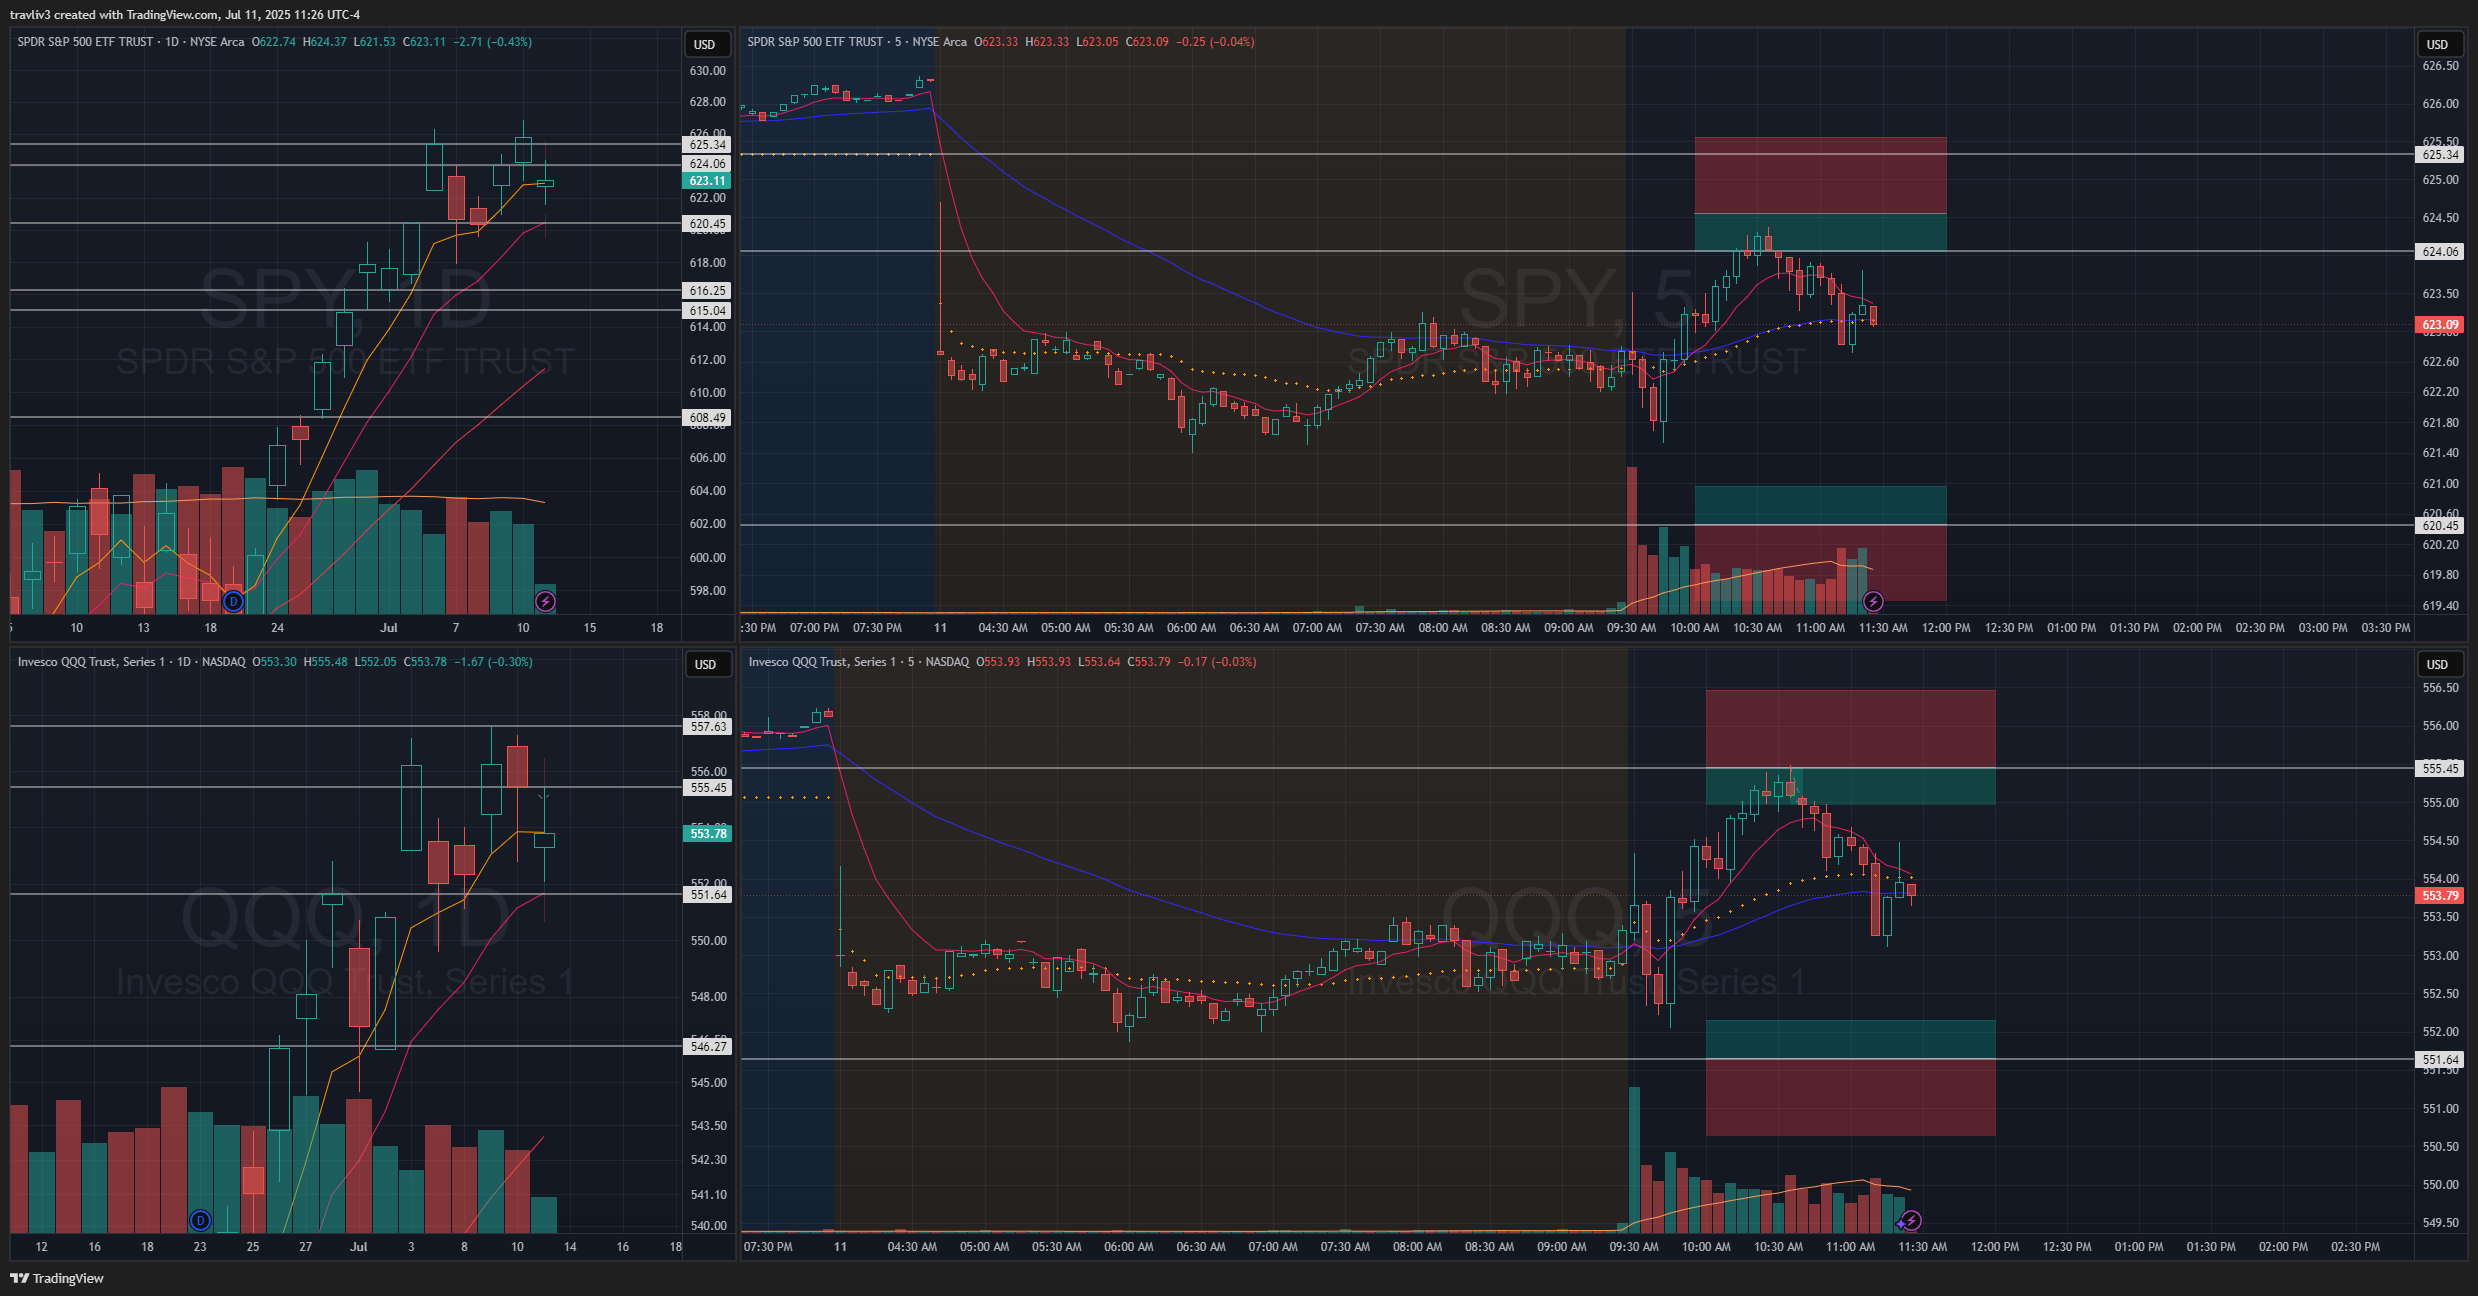Click the purple lightning icon on SPY daily chart
This screenshot has width=2478, height=1296.
point(545,601)
